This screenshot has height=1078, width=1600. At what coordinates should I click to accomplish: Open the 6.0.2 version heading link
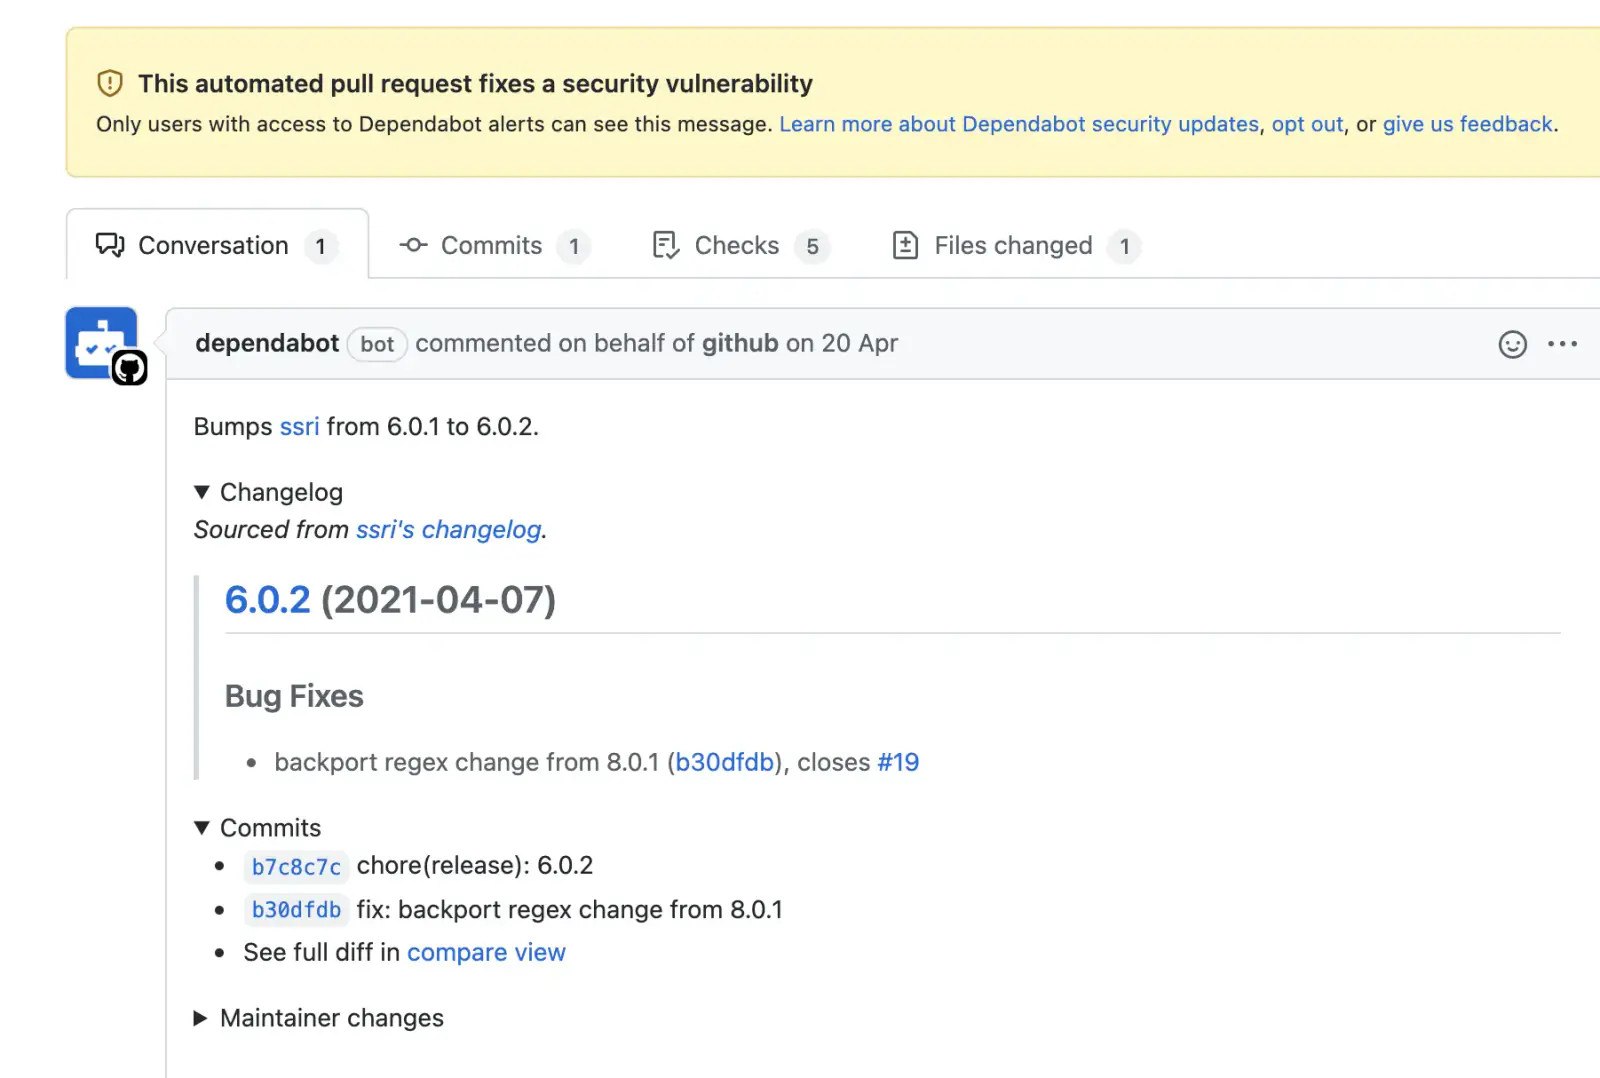[268, 600]
